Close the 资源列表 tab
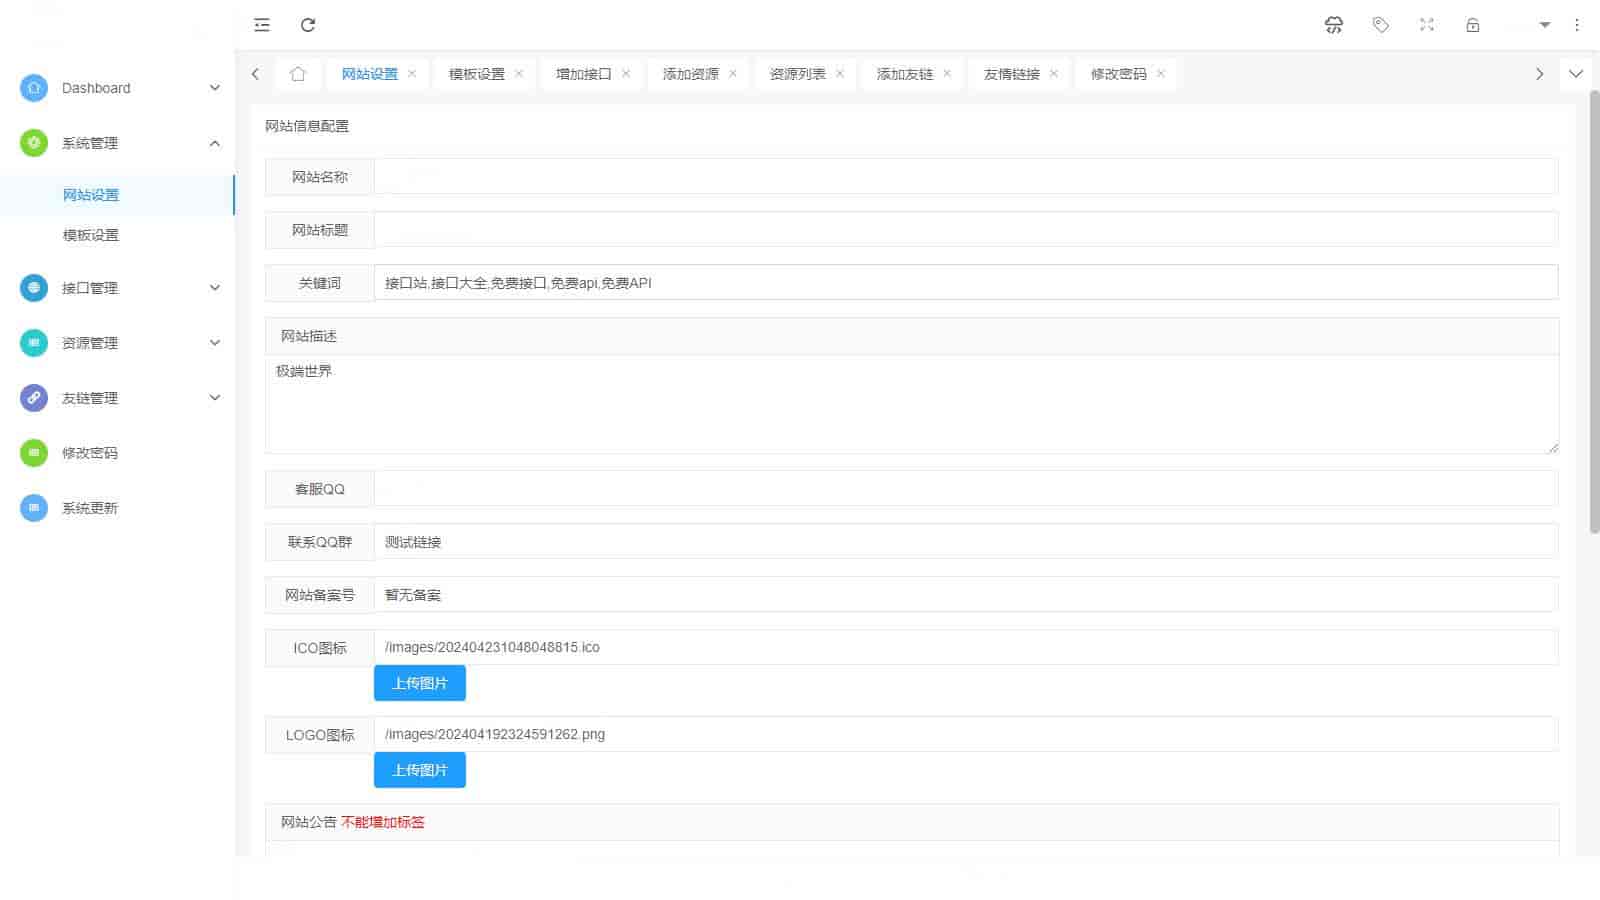 pyautogui.click(x=840, y=74)
